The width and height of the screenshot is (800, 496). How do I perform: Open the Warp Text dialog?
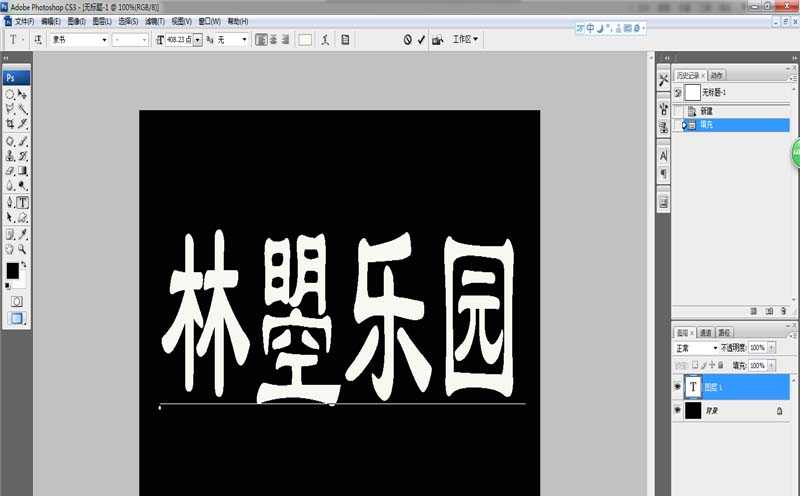325,39
